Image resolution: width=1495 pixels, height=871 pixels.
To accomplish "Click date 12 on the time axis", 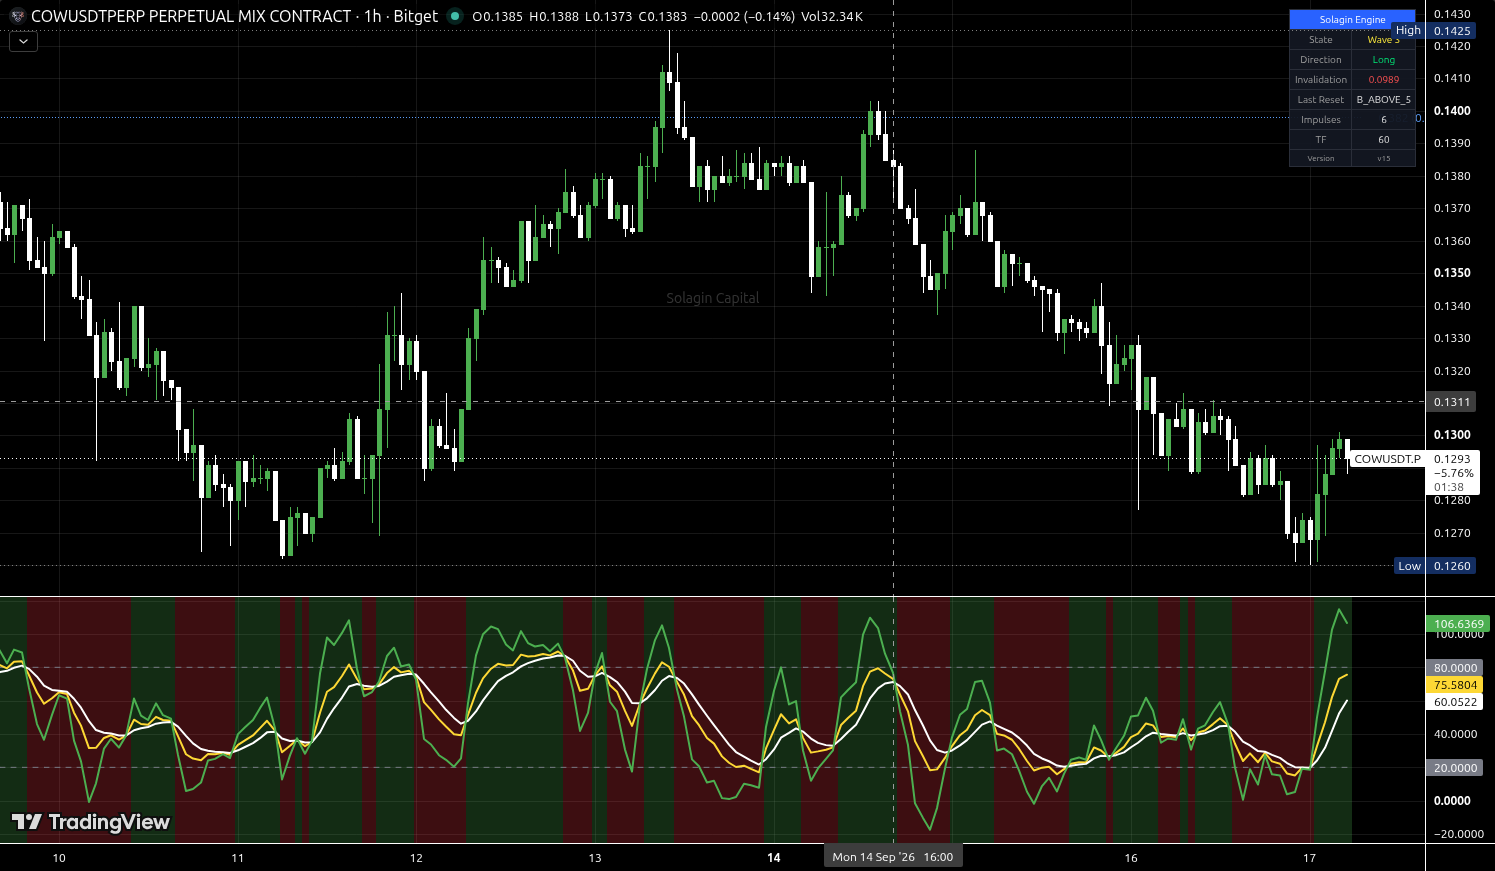I will tap(416, 858).
